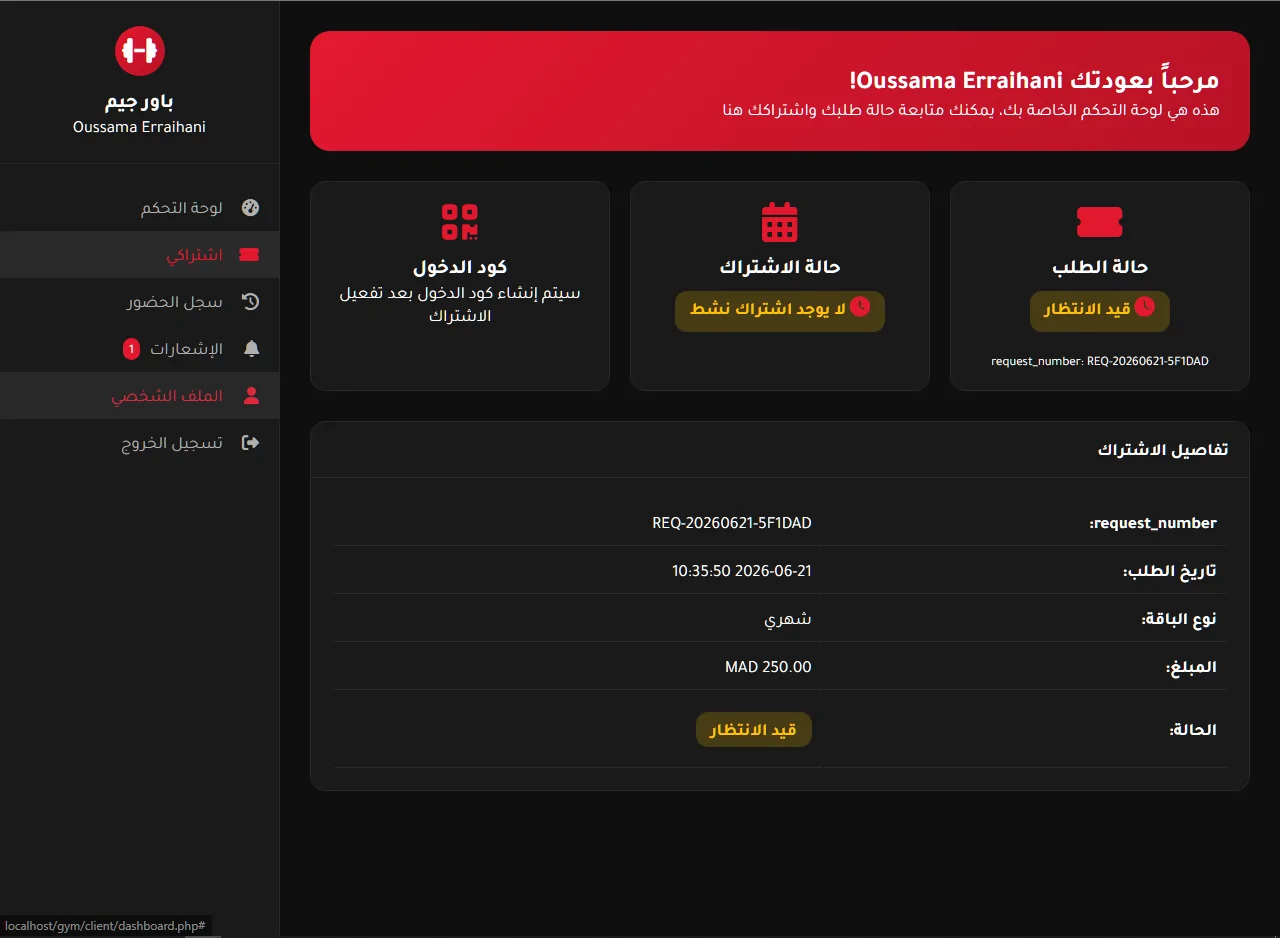This screenshot has height=938, width=1280.
Task: Click the welcome heading مرحباً بعودتك Oussama Erraihani
Action: 1034,80
